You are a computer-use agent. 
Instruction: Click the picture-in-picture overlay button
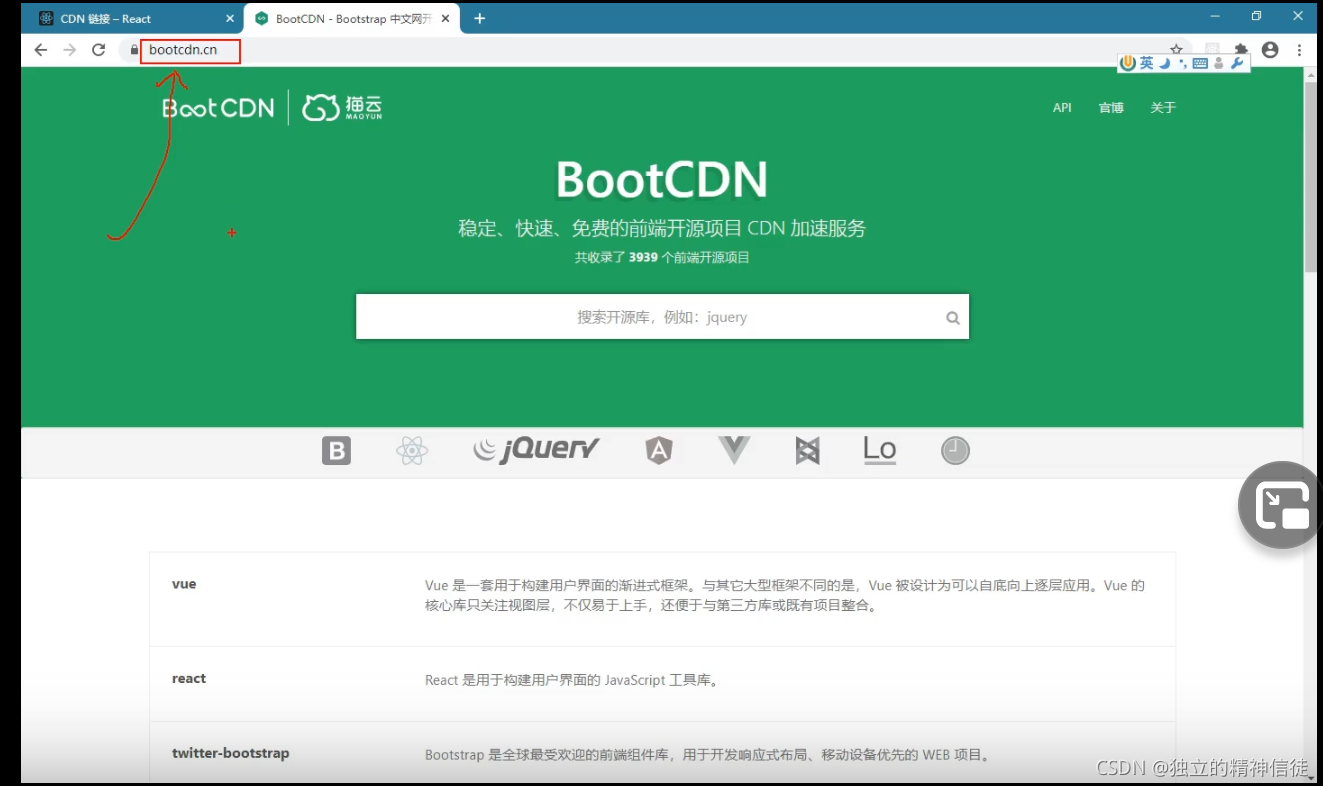pyautogui.click(x=1282, y=506)
